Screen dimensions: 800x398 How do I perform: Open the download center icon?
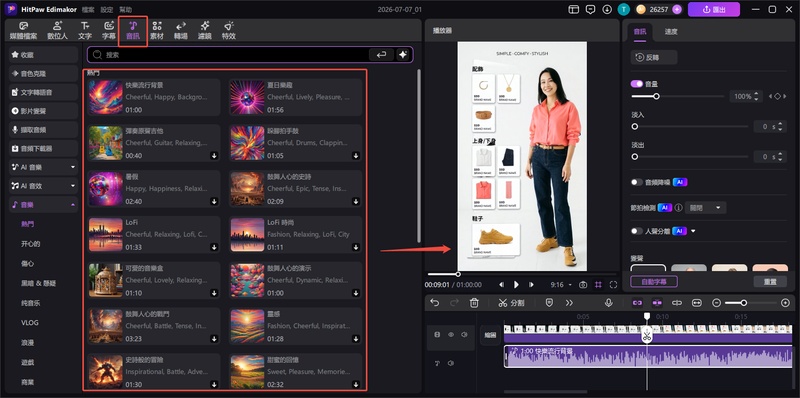[607, 9]
